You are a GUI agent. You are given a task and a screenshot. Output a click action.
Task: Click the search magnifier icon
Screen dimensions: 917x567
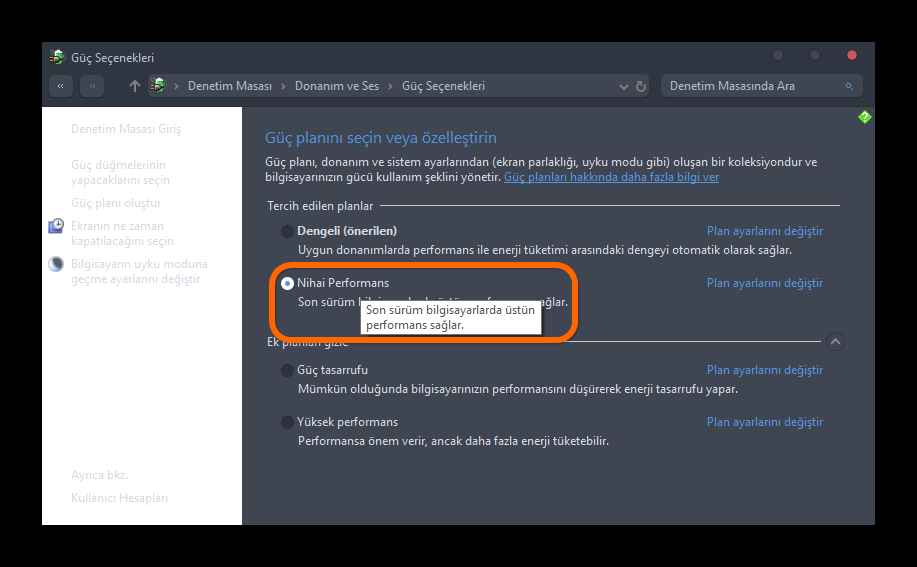coord(849,86)
